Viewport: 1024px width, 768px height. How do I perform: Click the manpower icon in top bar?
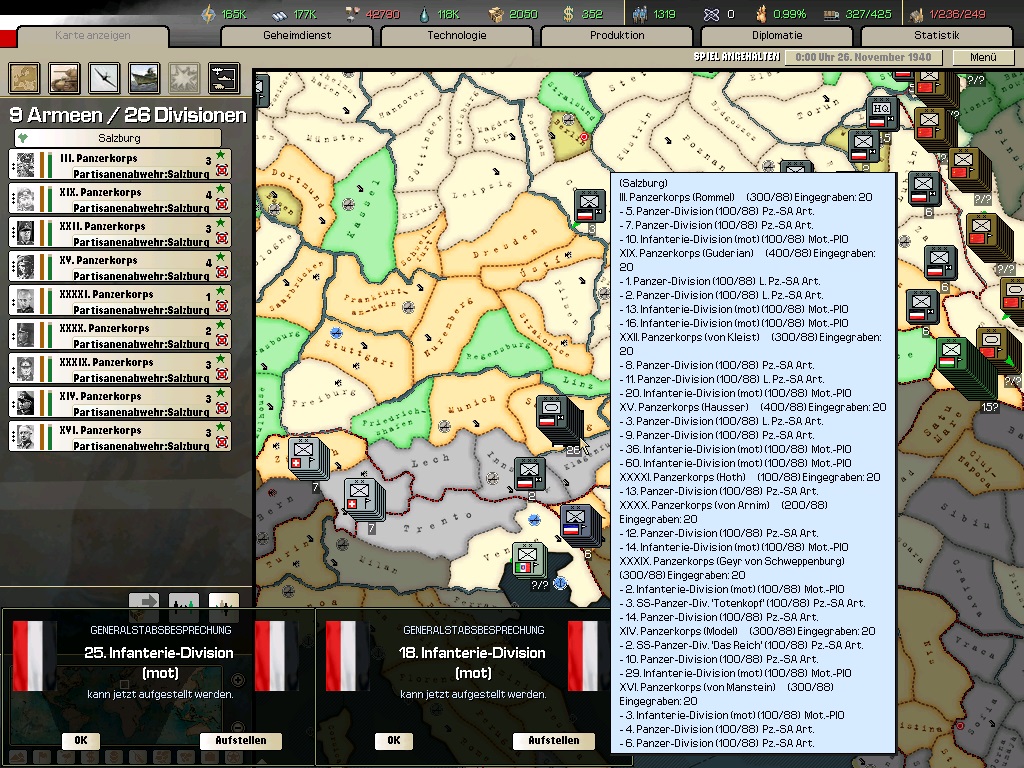639,14
